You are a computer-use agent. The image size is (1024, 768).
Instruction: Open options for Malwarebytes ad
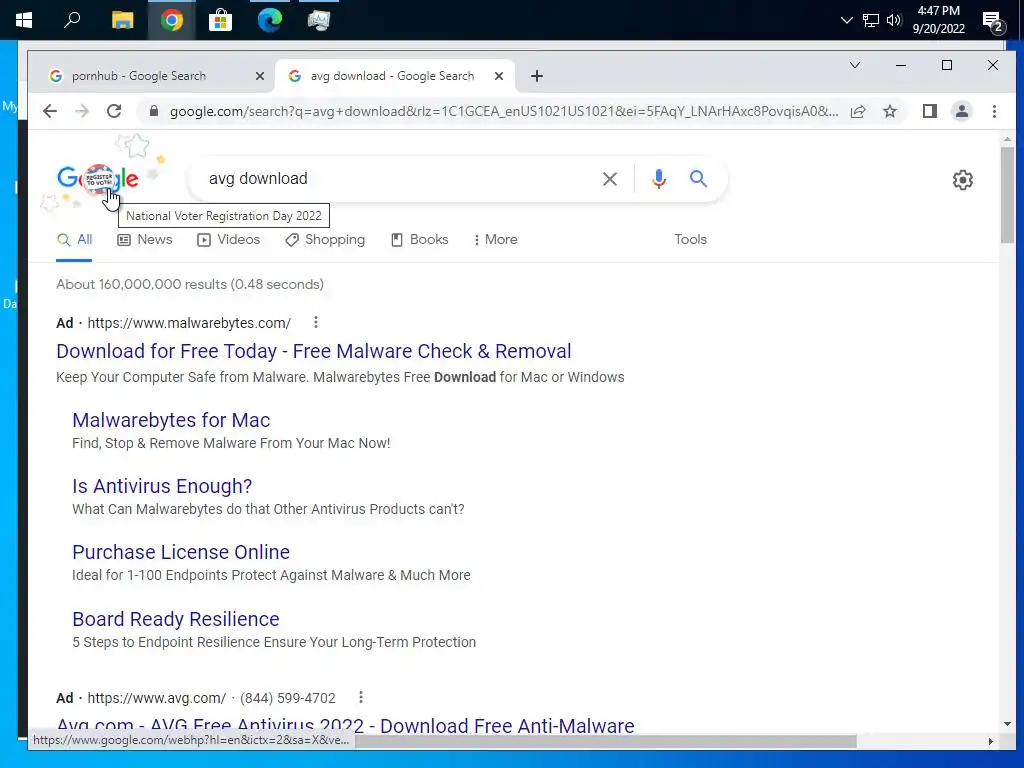click(x=315, y=322)
